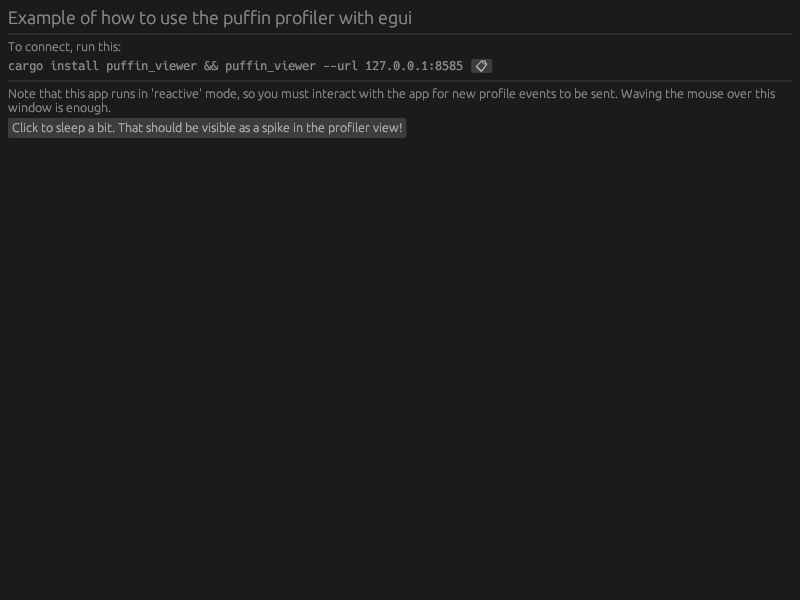Click the puffin profiler heading text
The image size is (800, 600).
[210, 18]
